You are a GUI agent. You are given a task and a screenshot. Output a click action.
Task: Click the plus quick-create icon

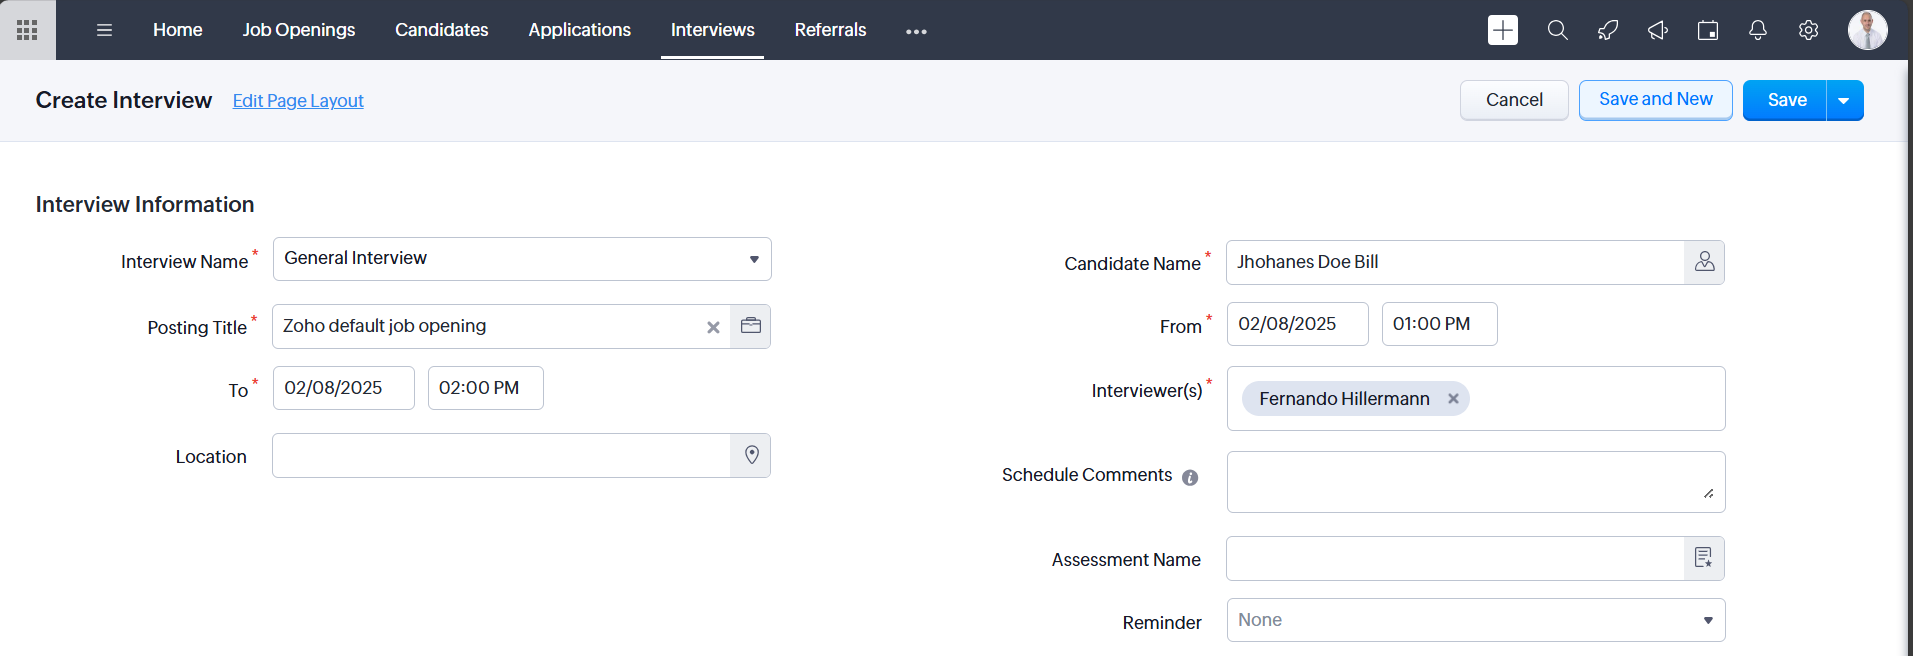click(1502, 30)
